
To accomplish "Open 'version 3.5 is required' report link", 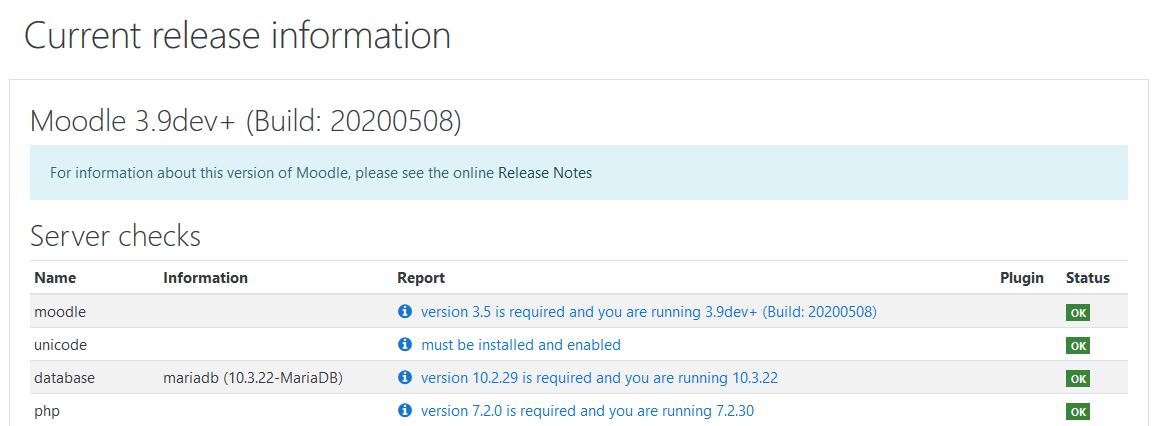I will (x=649, y=312).
